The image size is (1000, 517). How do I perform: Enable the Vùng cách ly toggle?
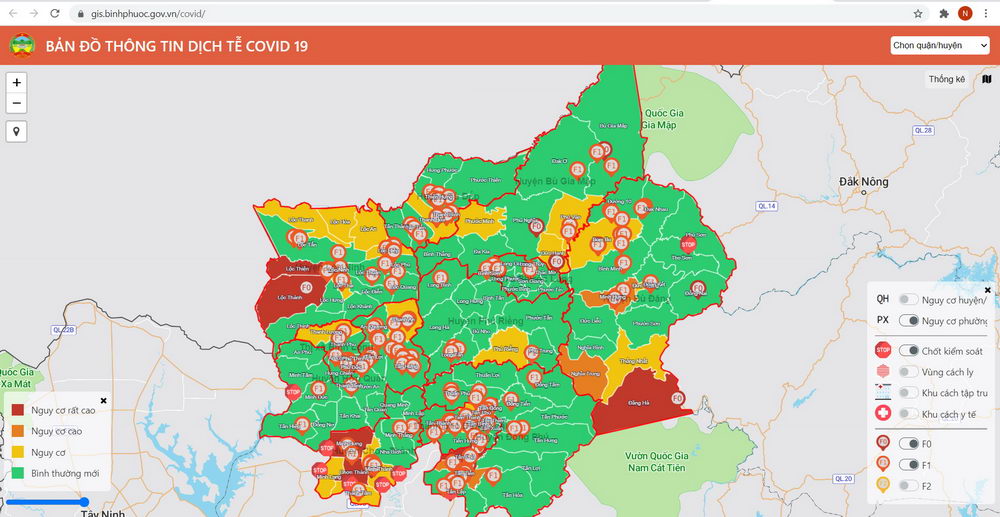pyautogui.click(x=908, y=372)
